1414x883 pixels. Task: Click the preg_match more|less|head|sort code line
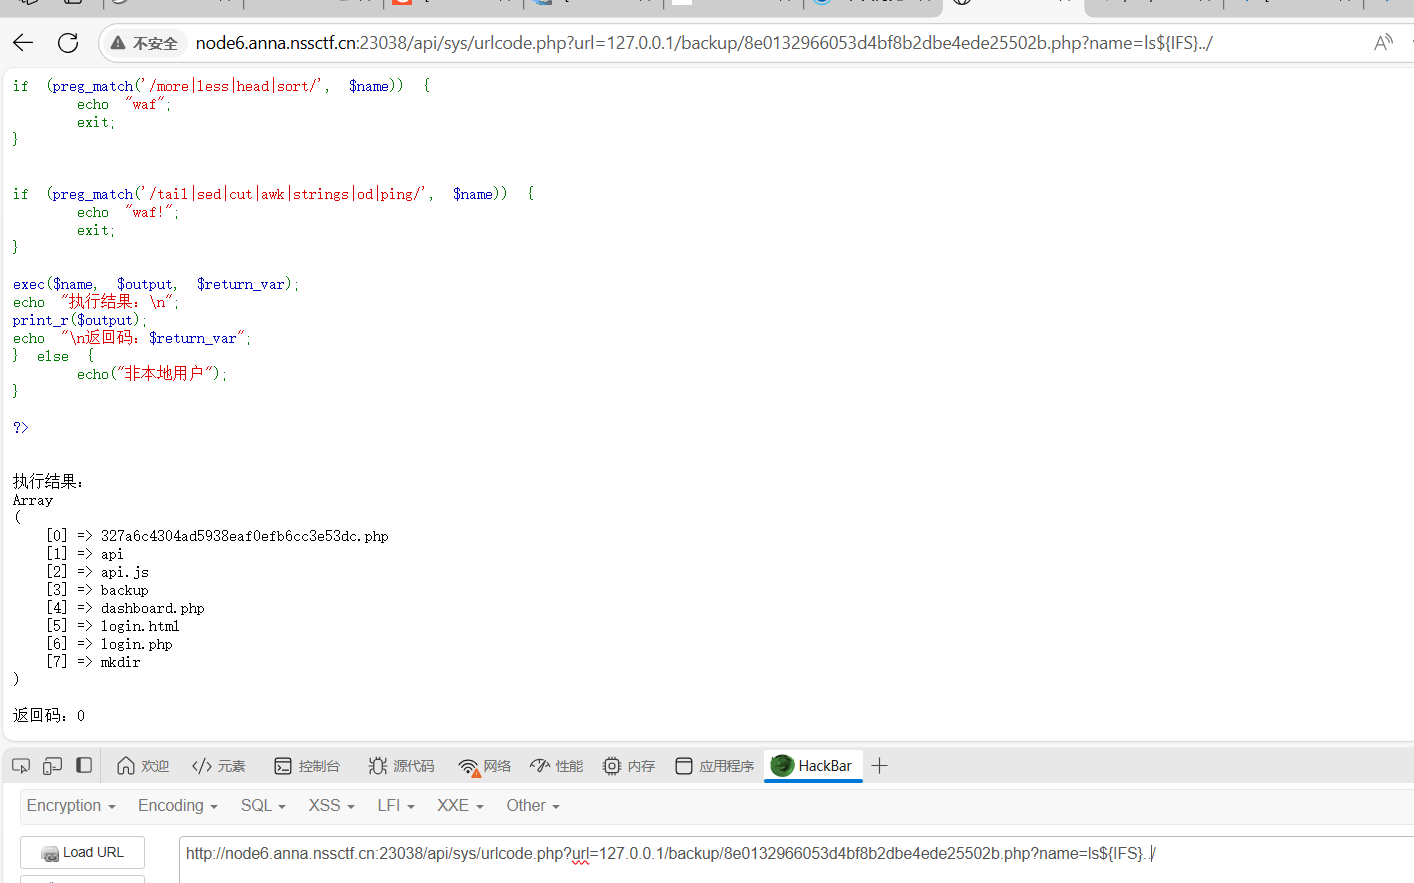click(x=221, y=86)
